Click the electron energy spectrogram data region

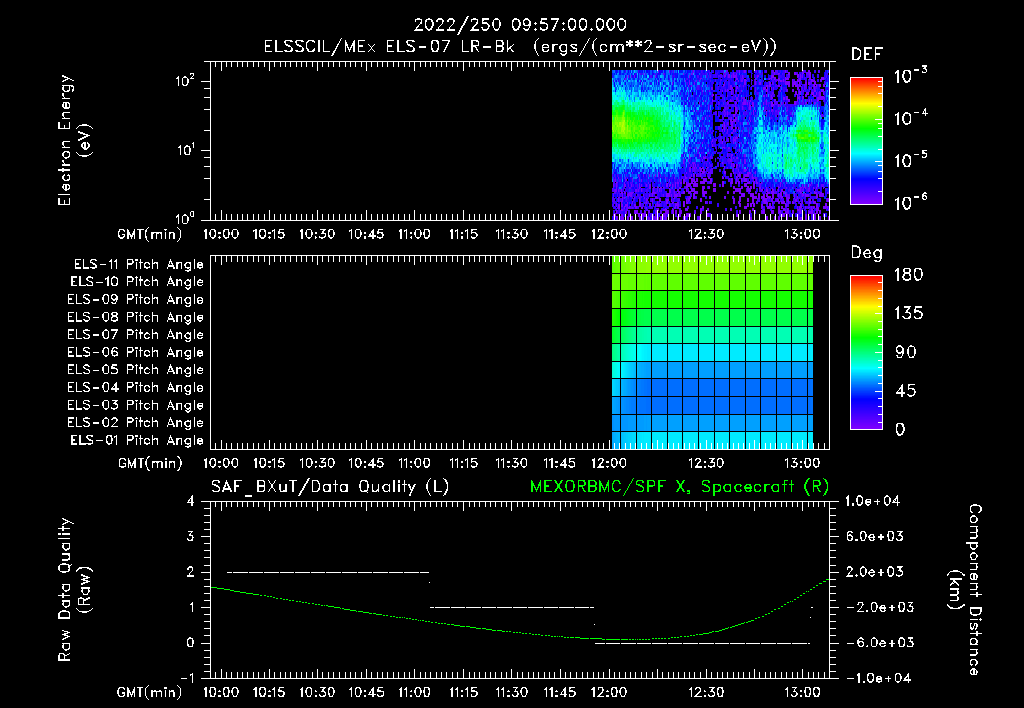tap(720, 144)
